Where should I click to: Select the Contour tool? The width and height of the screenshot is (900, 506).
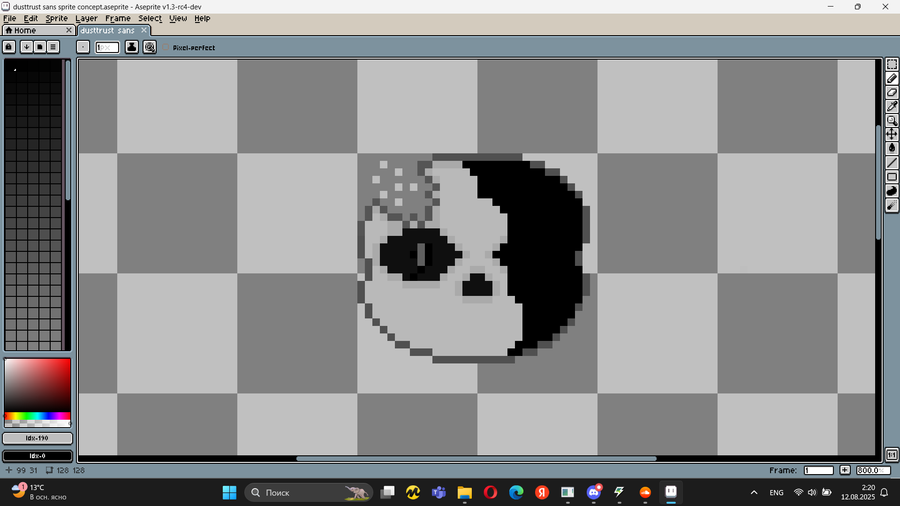coord(891,191)
